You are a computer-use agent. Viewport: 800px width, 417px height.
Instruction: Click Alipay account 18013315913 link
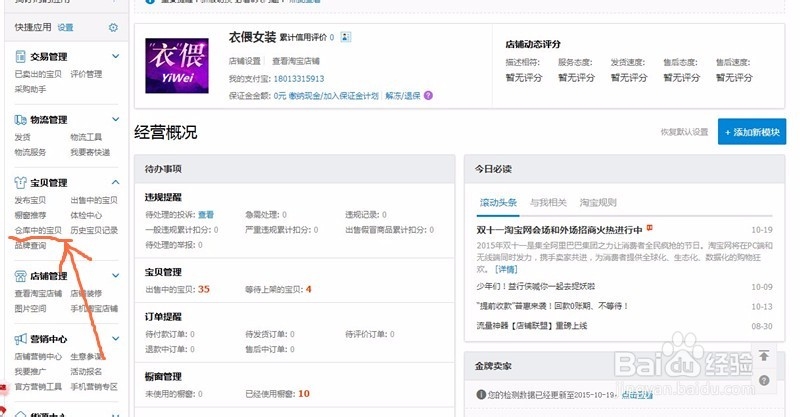[298, 79]
